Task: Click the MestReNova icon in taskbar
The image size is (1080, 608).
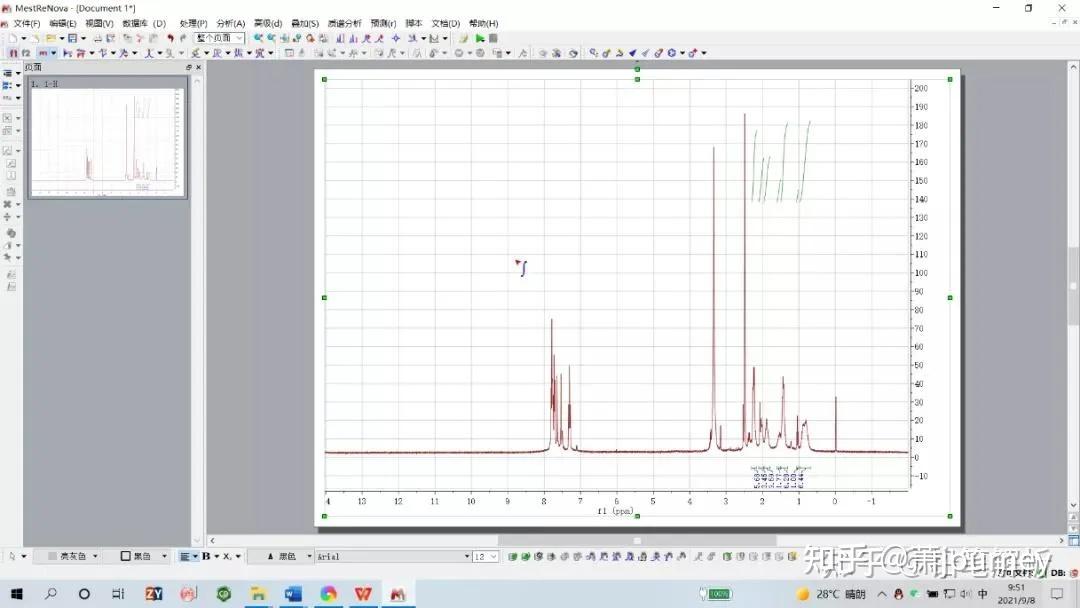Action: [398, 594]
